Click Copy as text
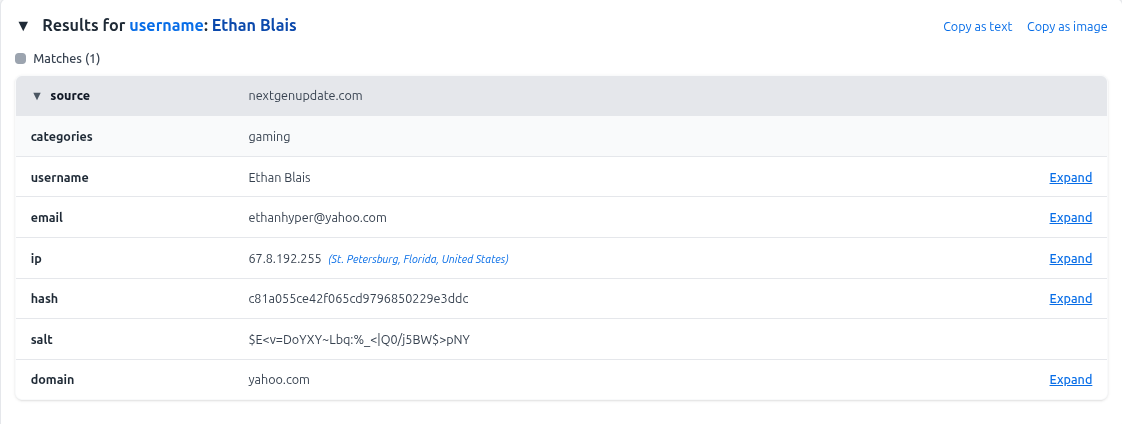 click(977, 27)
